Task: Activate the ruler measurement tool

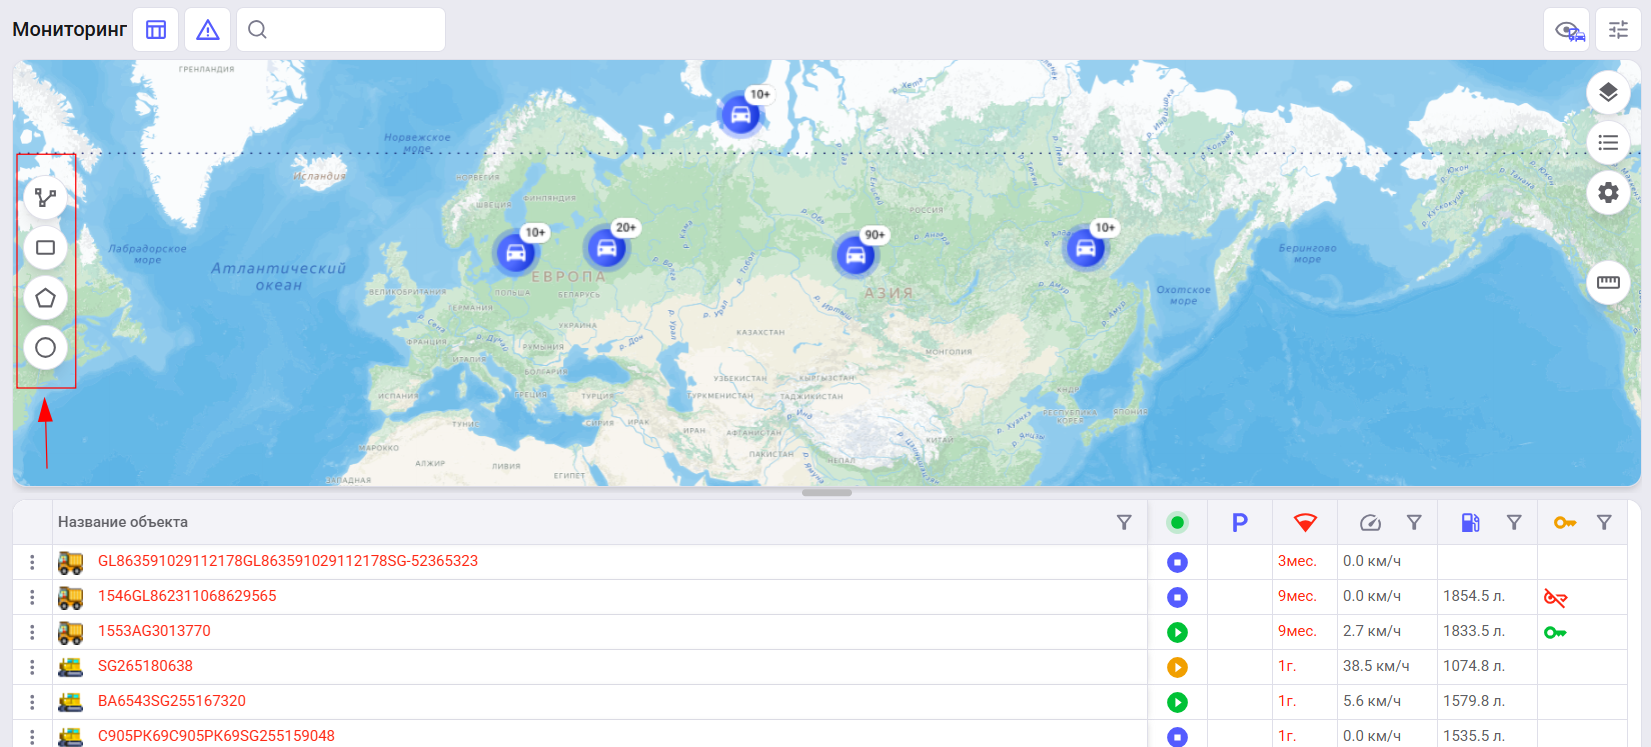Action: (x=1608, y=282)
